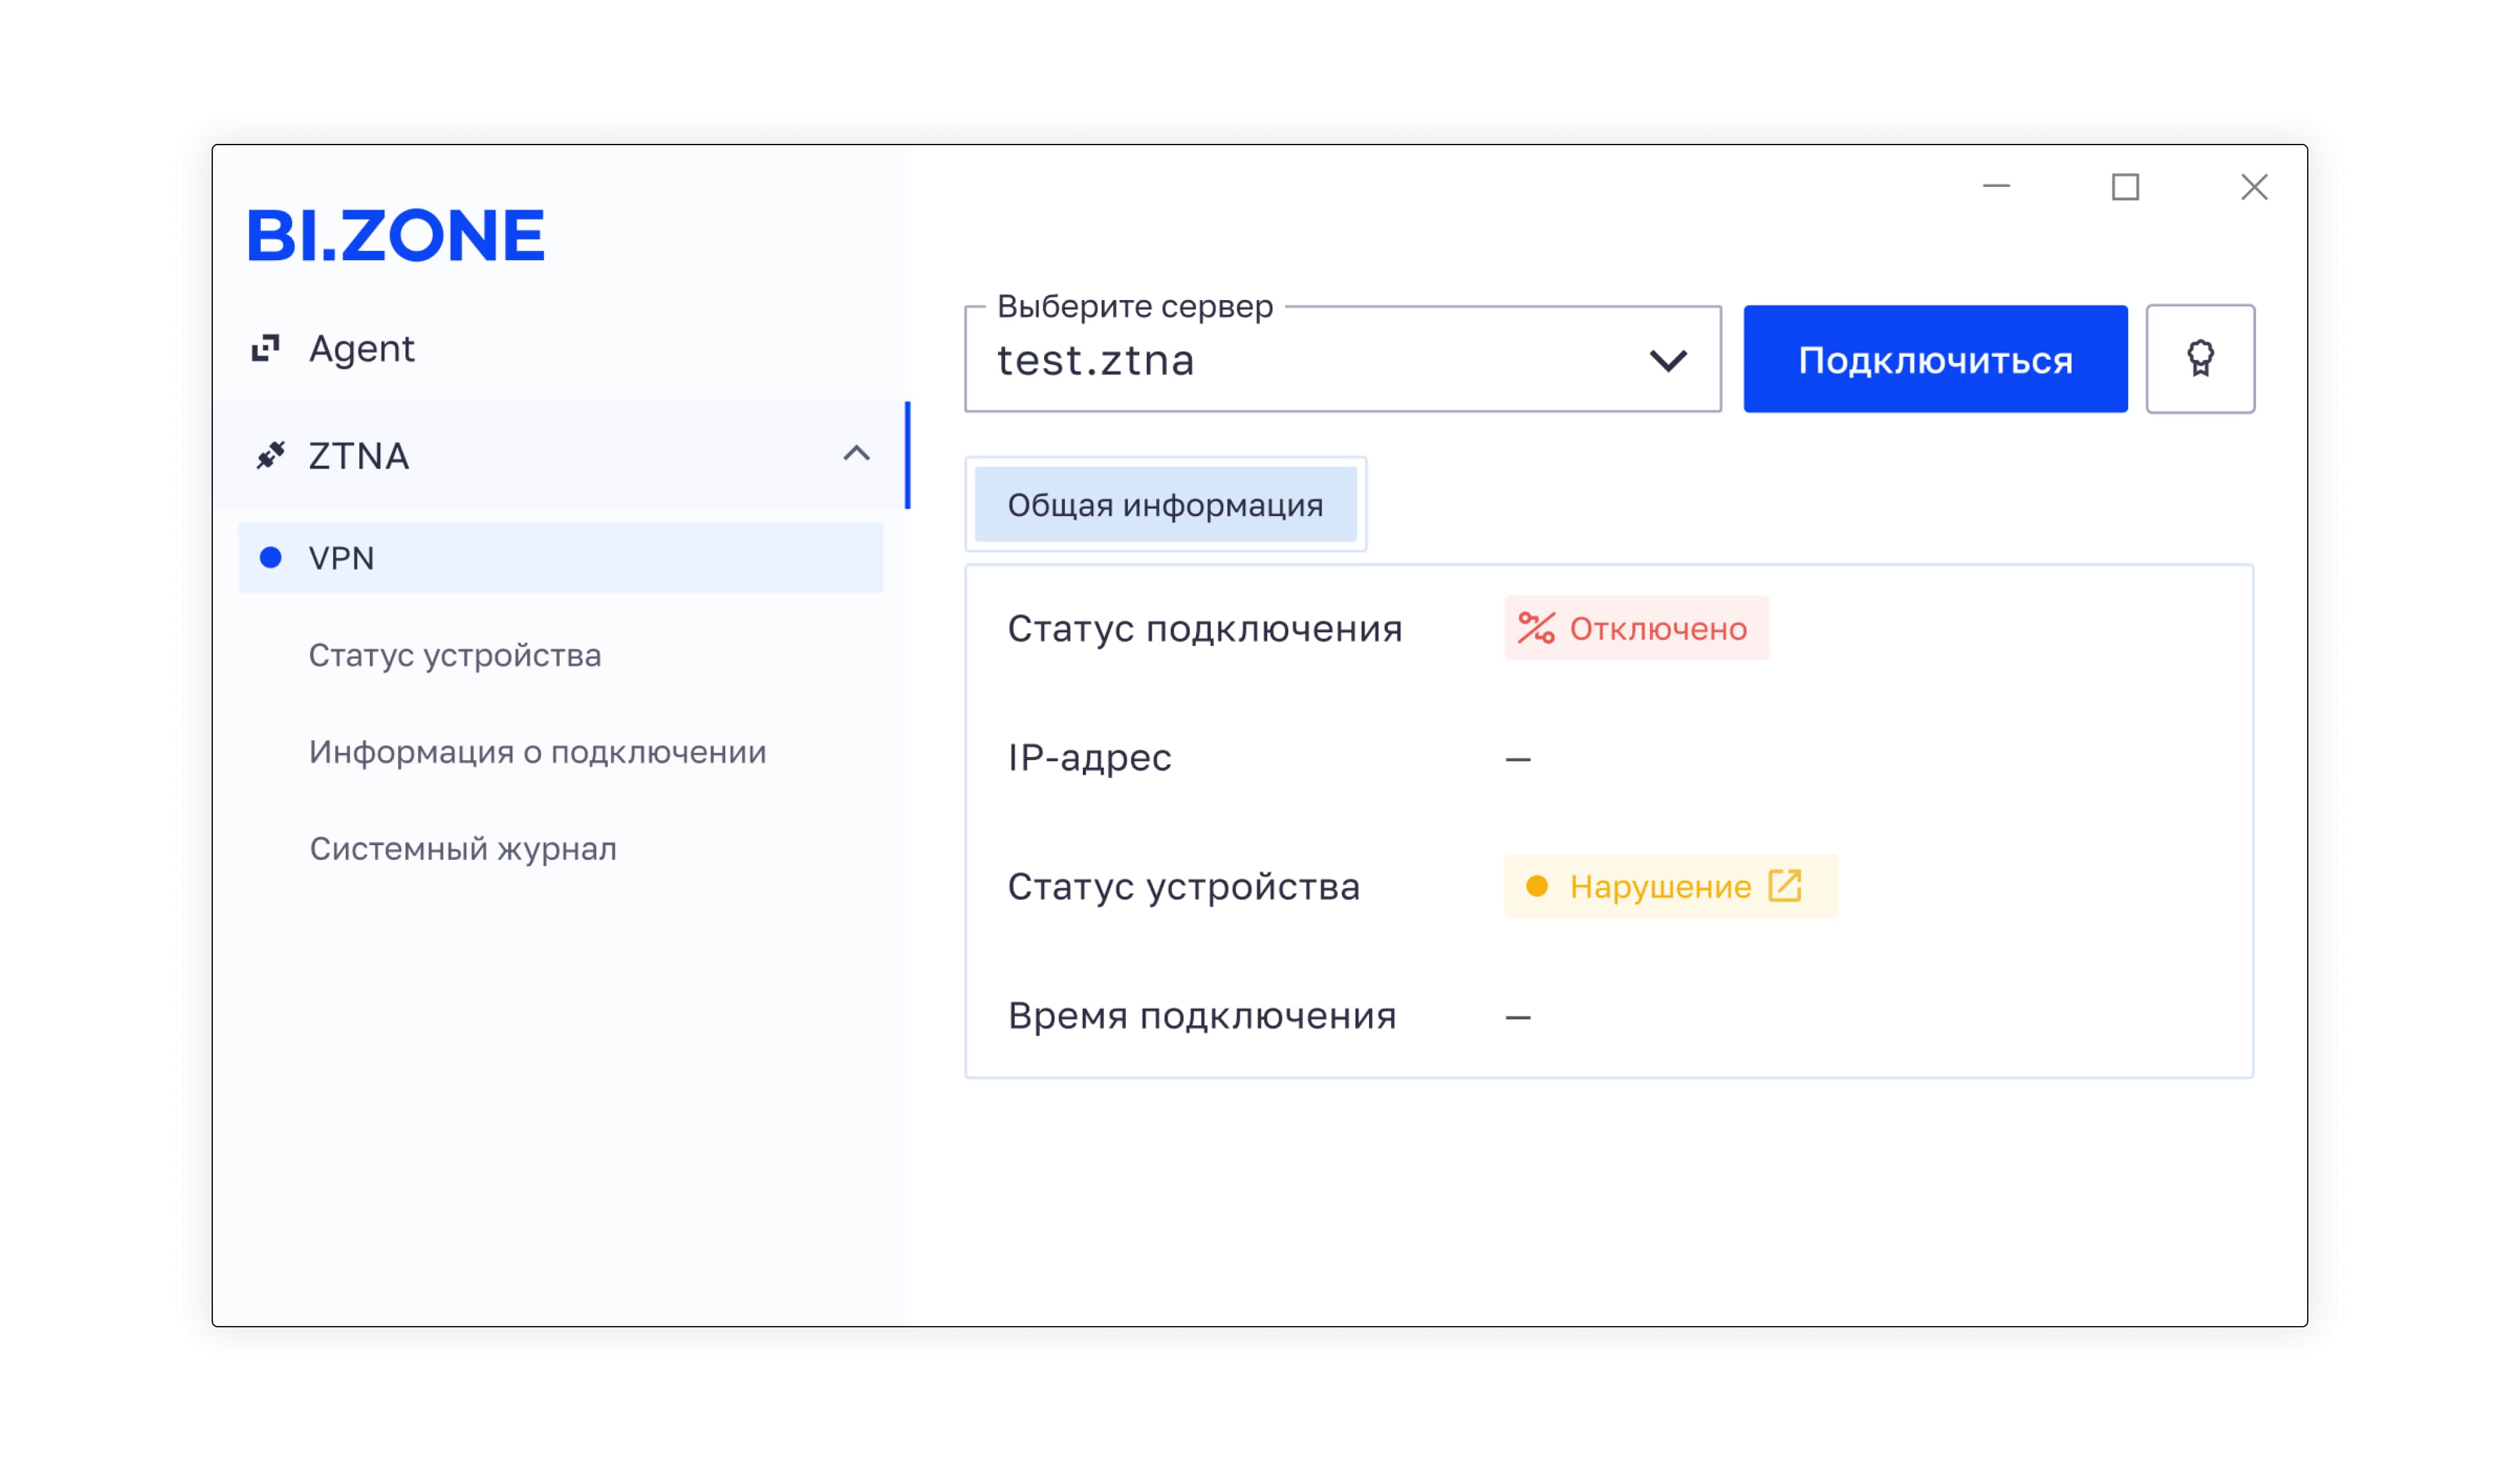
Task: Click the Статус подключения label
Action: (1205, 629)
